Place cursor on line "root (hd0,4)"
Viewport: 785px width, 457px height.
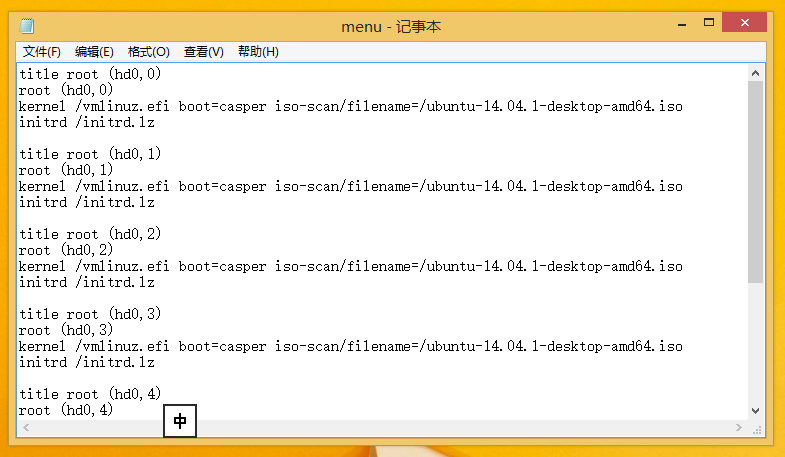click(x=66, y=410)
